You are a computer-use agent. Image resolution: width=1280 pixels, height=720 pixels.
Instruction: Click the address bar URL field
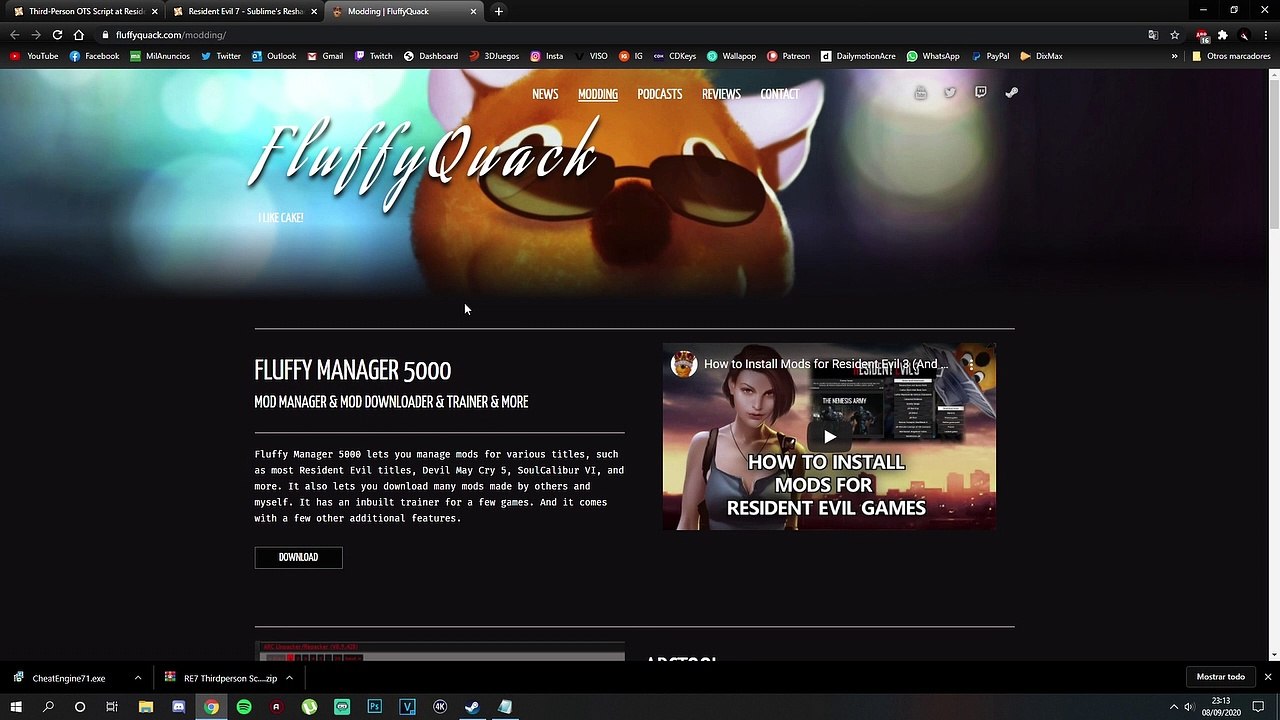coord(620,35)
